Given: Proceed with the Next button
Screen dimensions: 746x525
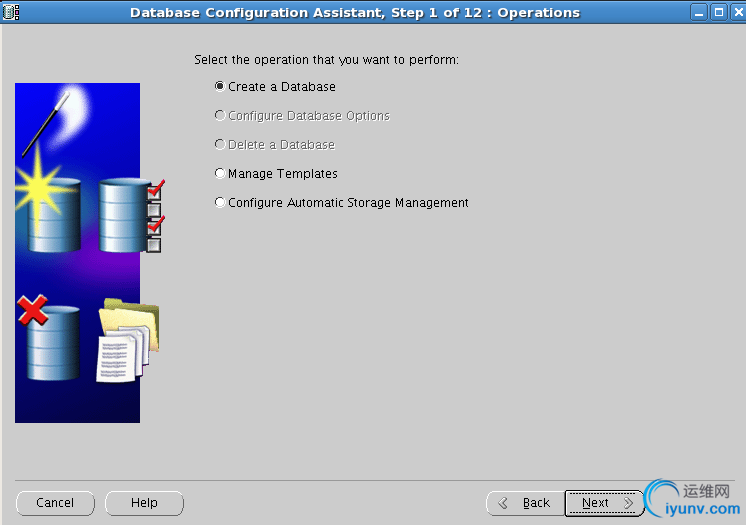Looking at the screenshot, I should [x=604, y=503].
